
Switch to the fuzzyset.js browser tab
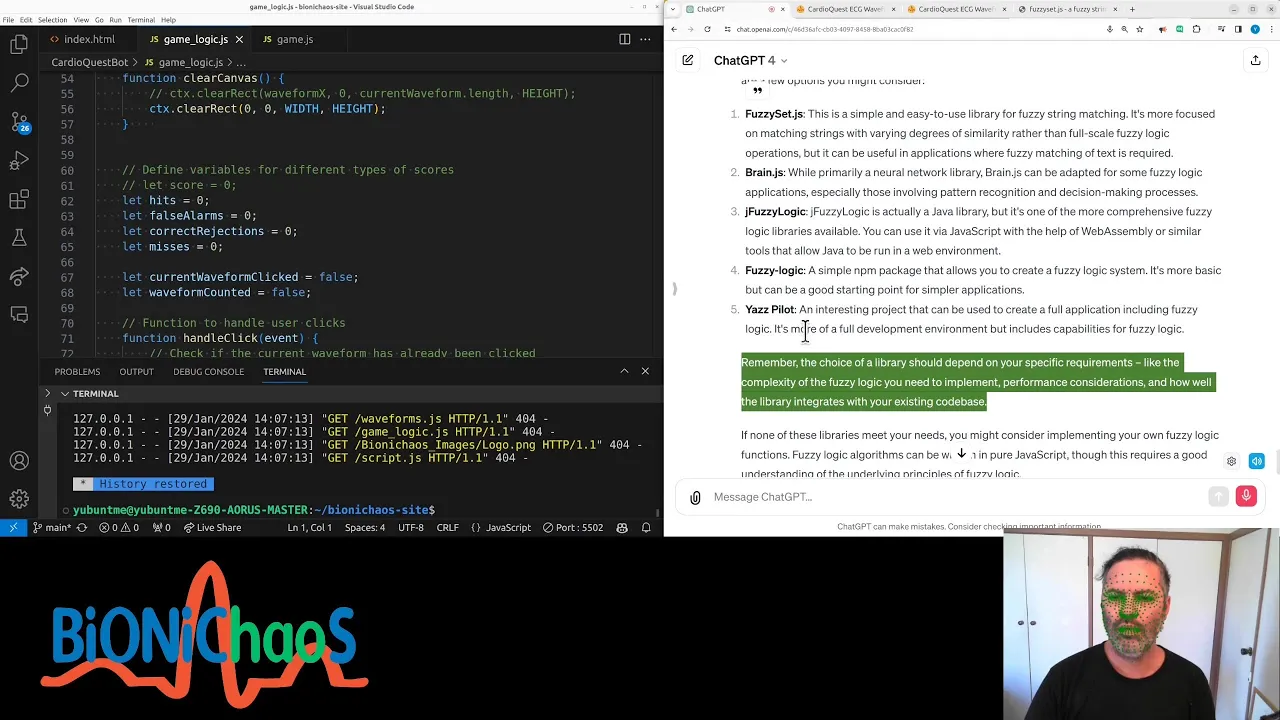tap(1066, 9)
